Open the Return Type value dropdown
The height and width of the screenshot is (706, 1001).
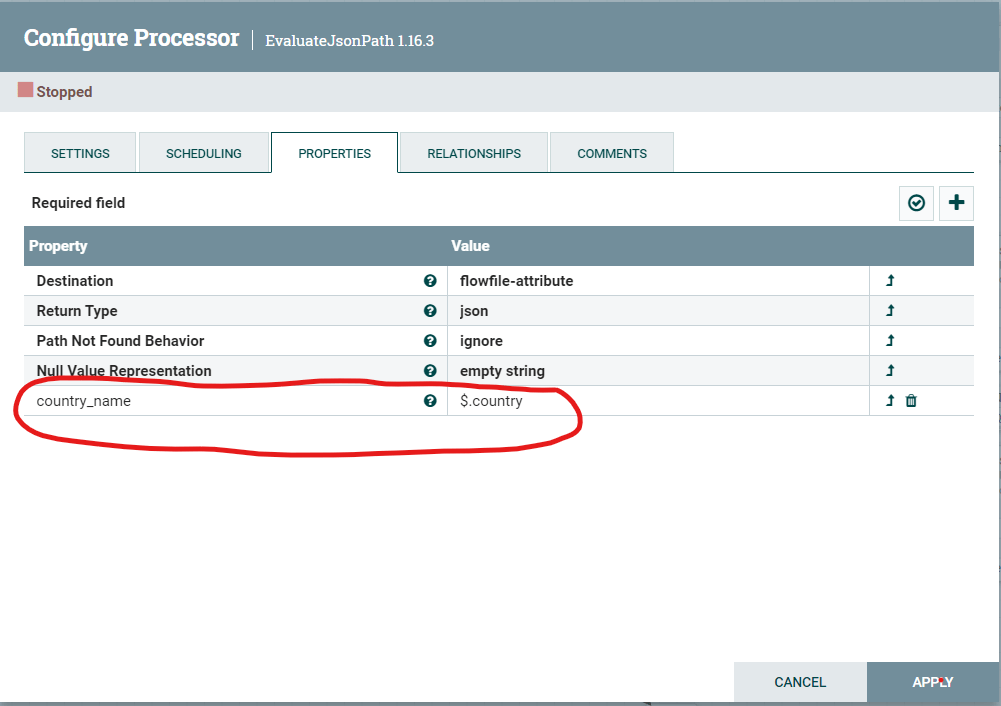coord(600,311)
